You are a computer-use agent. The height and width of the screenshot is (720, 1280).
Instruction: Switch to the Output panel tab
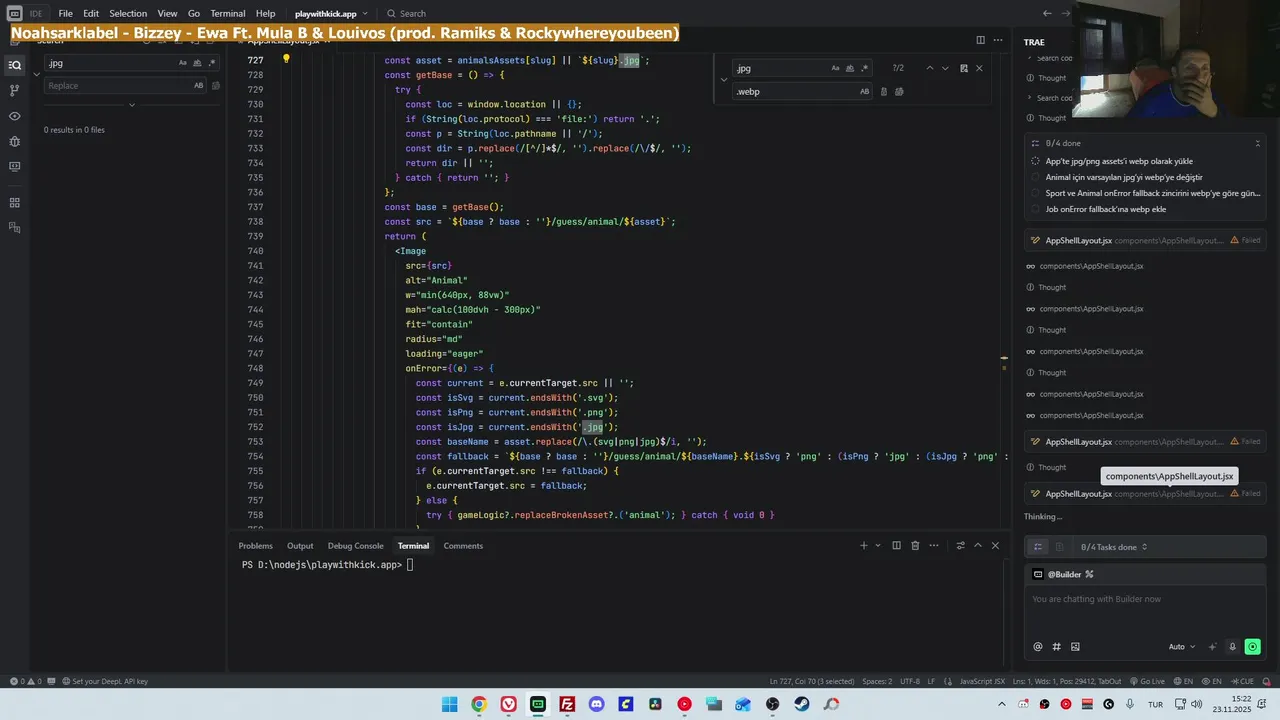pyautogui.click(x=300, y=546)
